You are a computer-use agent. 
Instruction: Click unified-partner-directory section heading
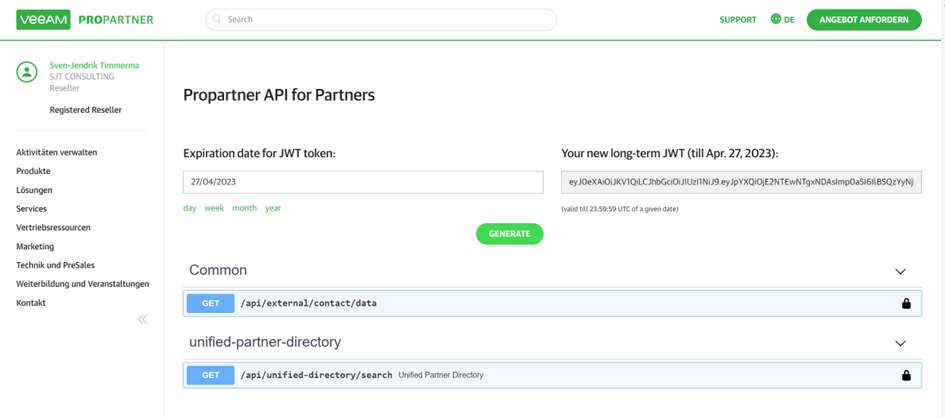(265, 342)
